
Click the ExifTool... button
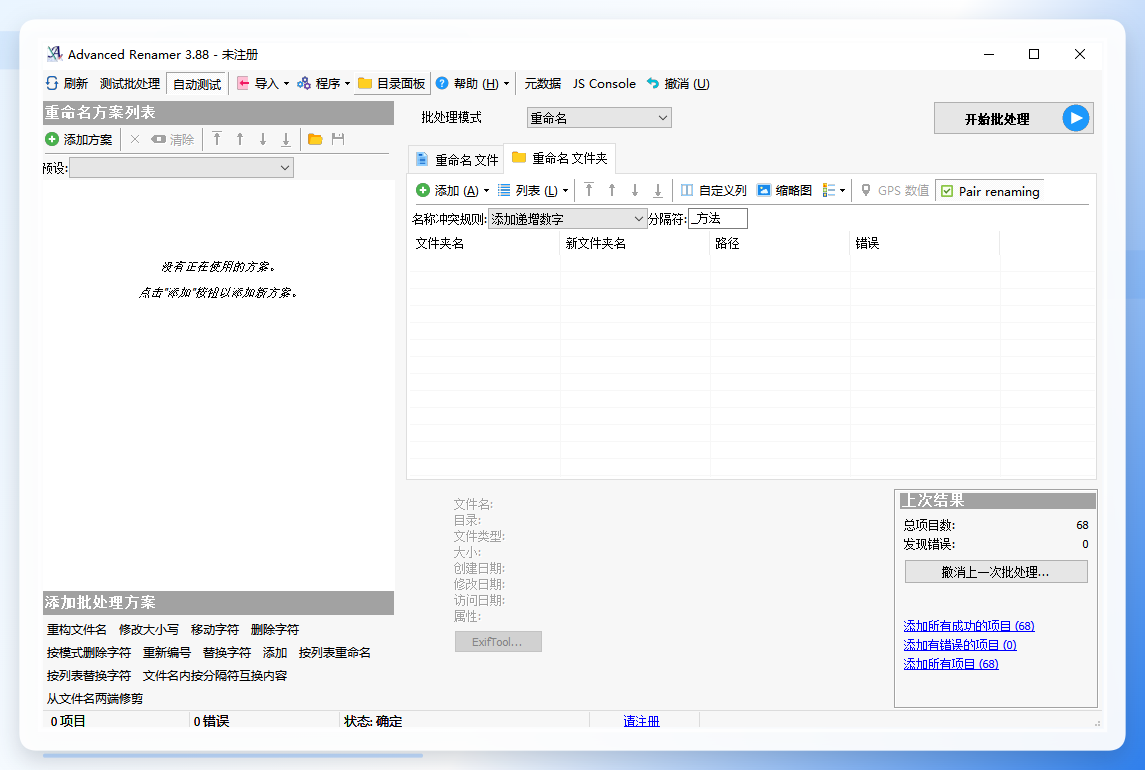[498, 641]
